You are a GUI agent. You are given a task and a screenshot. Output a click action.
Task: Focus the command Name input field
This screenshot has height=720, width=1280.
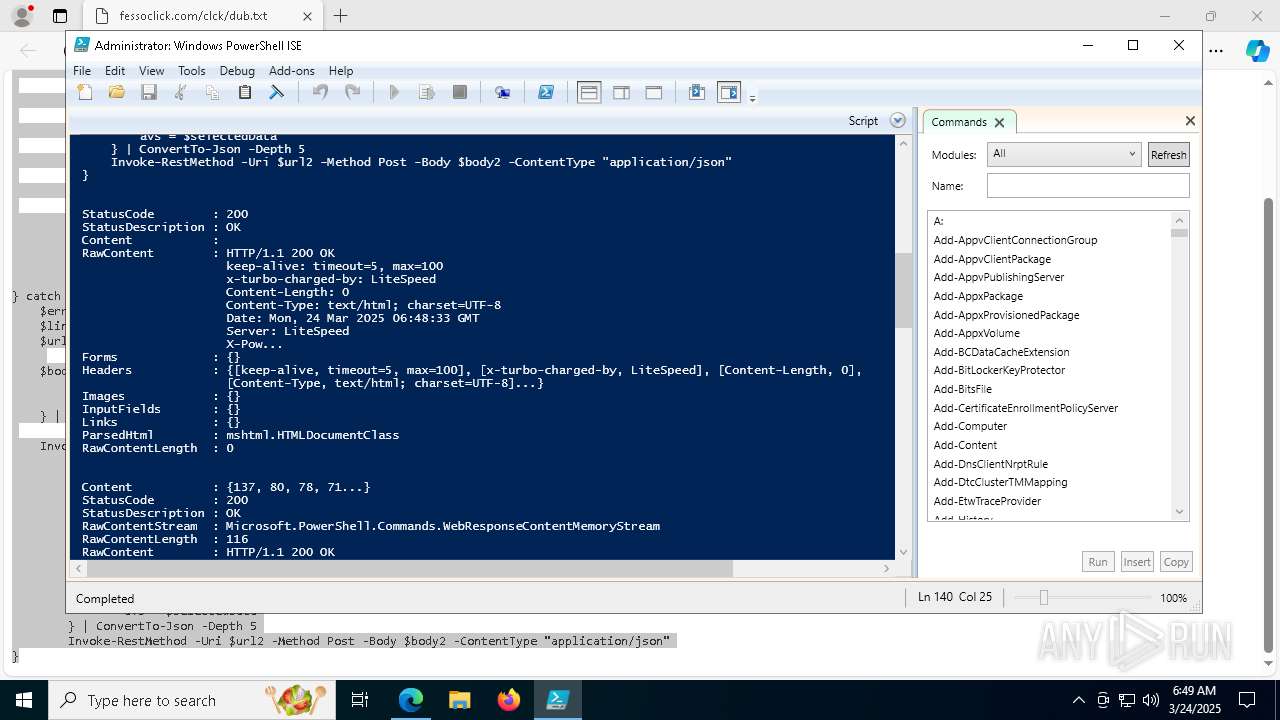1088,186
